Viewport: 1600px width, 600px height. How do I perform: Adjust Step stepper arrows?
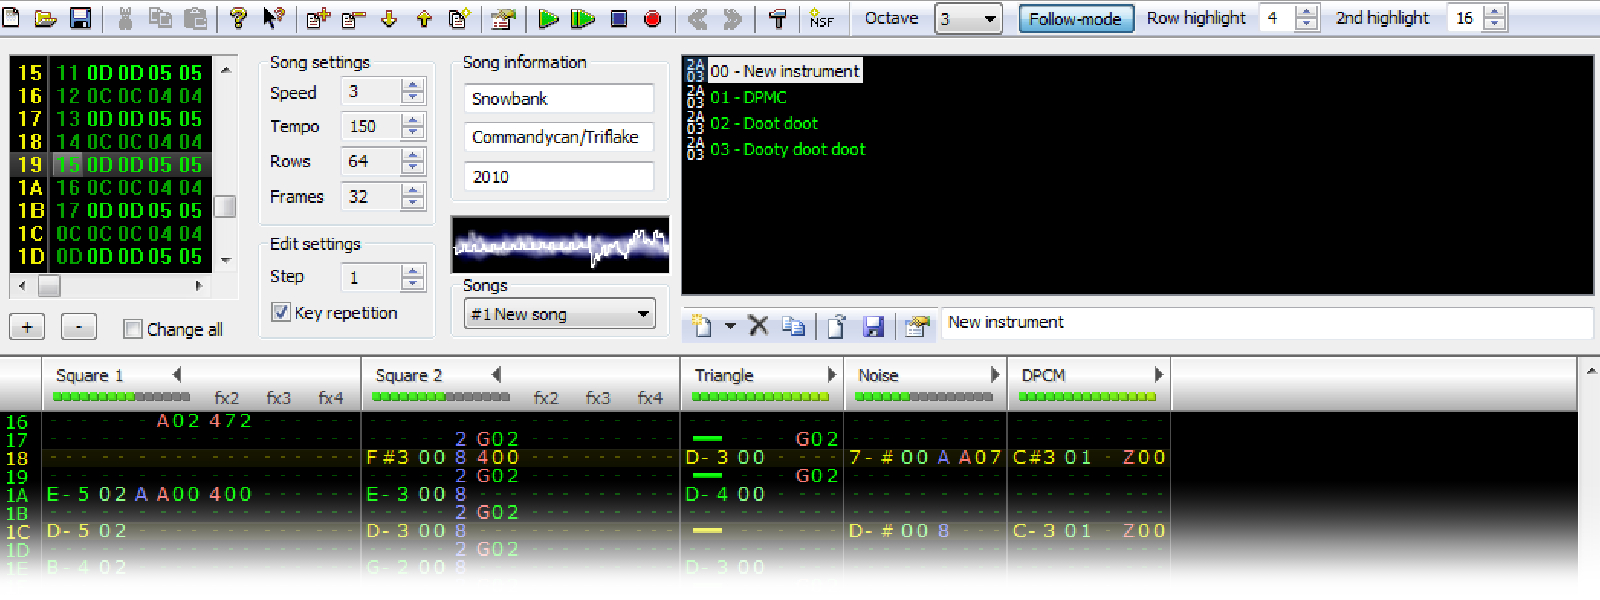click(412, 277)
